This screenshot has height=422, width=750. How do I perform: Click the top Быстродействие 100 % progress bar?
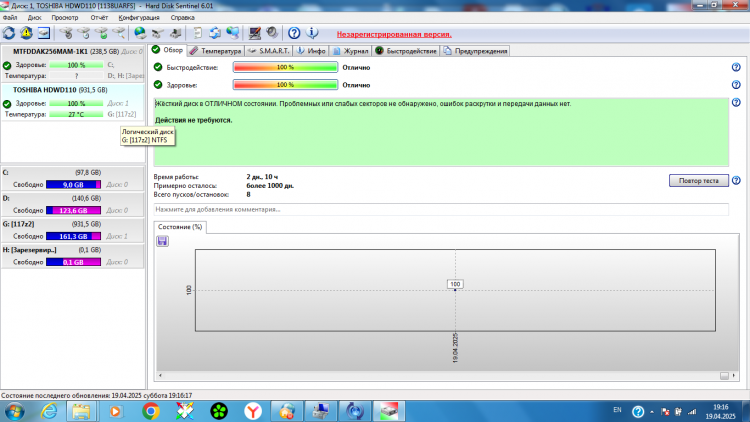coord(286,67)
